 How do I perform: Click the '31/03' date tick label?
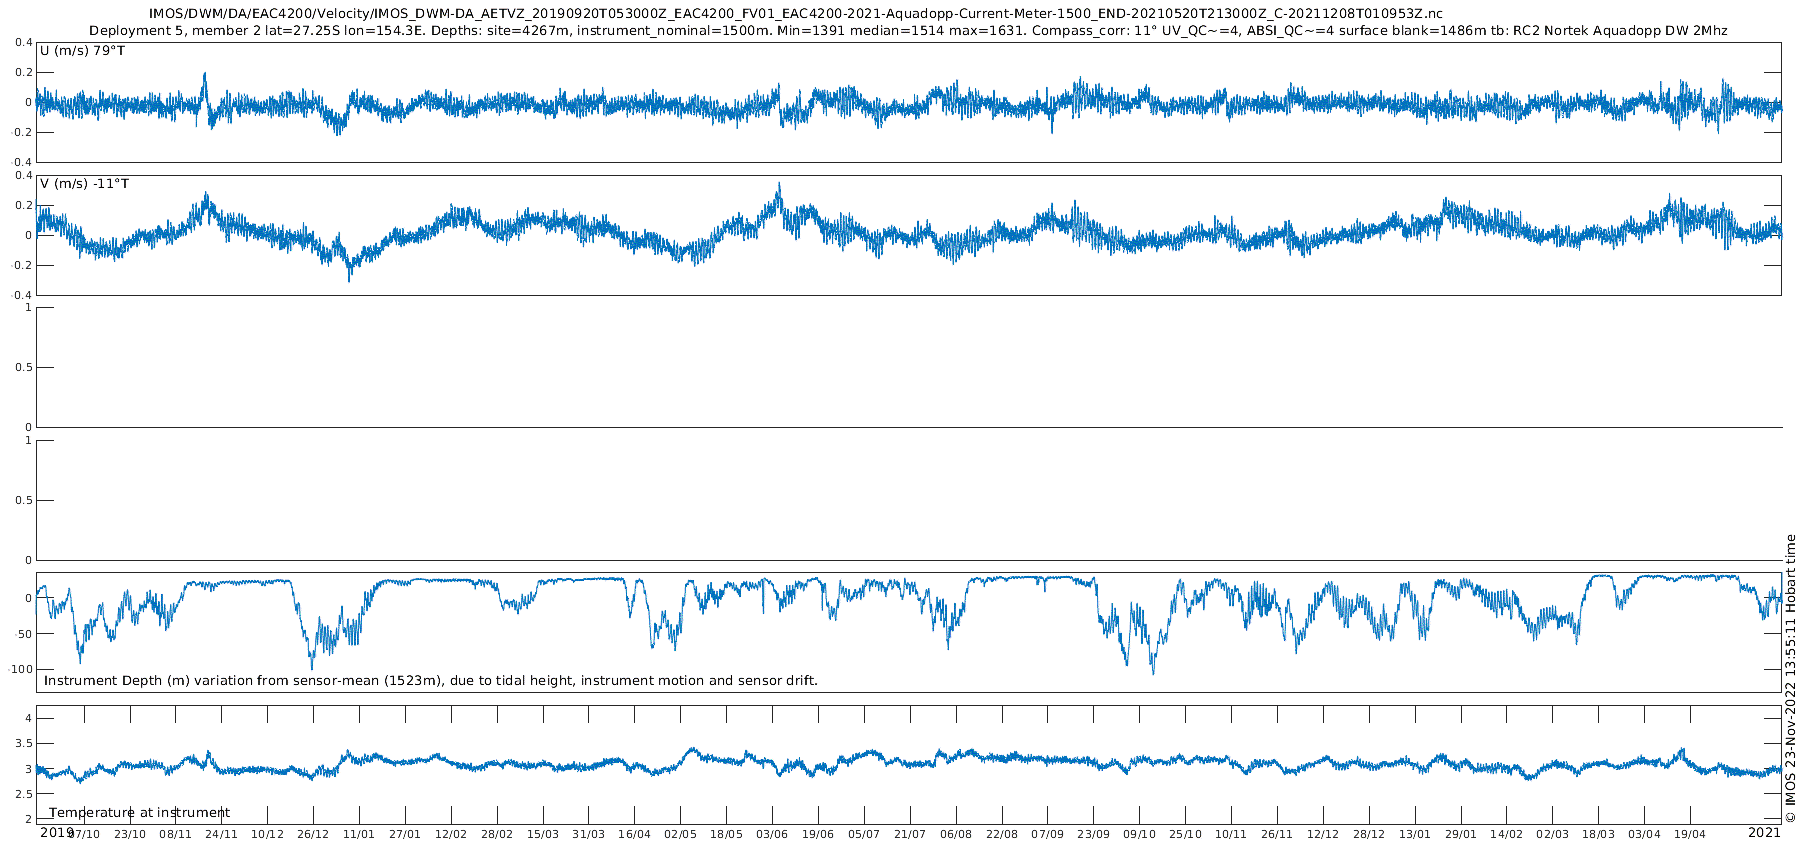pyautogui.click(x=589, y=834)
